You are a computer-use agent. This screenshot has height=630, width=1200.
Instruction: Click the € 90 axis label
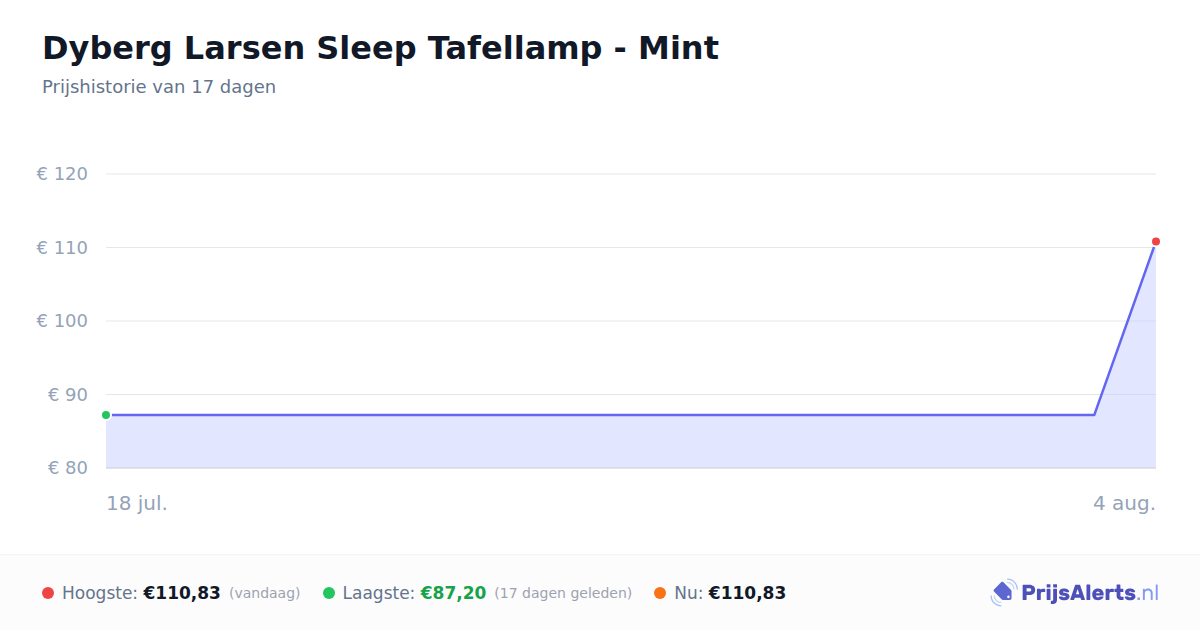[68, 394]
